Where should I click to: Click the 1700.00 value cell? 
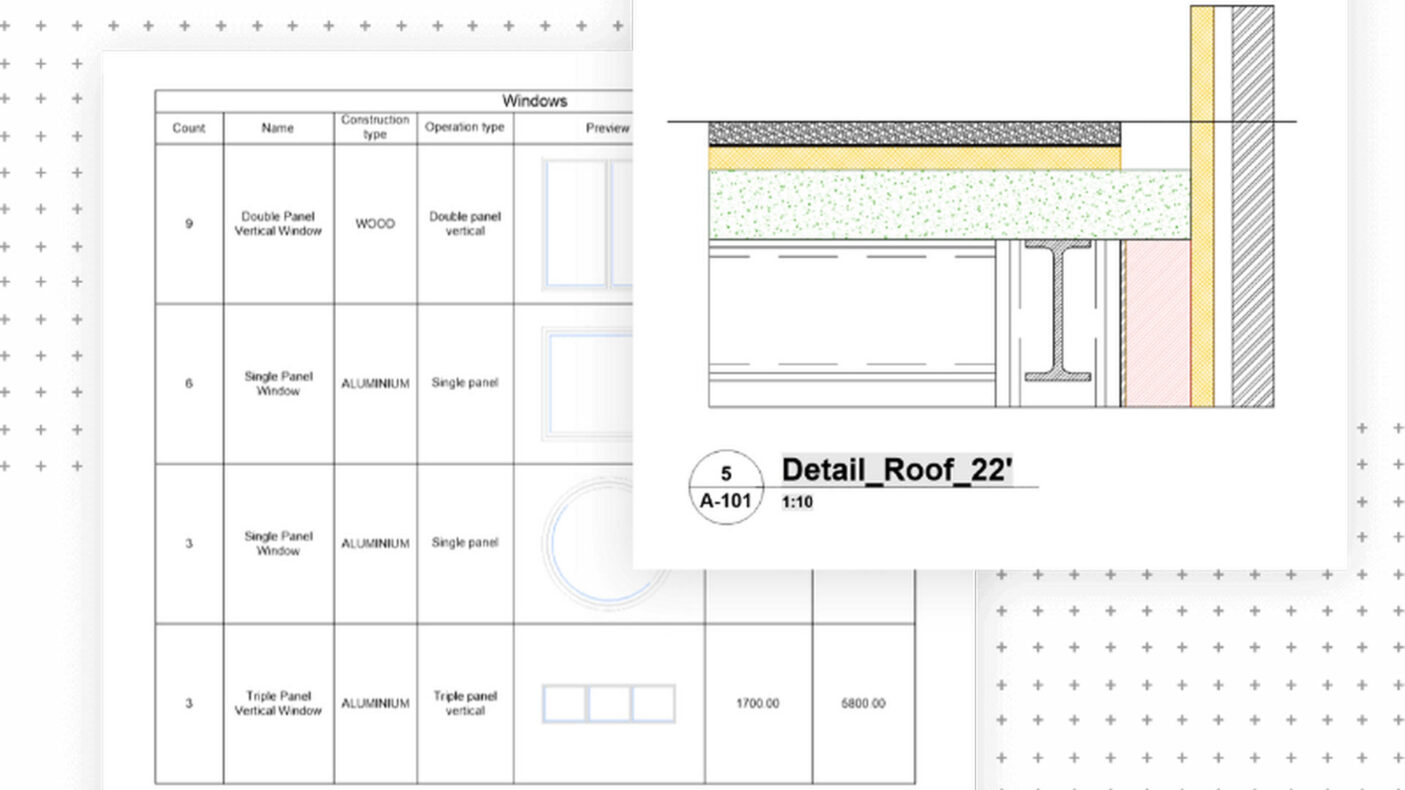click(x=758, y=704)
